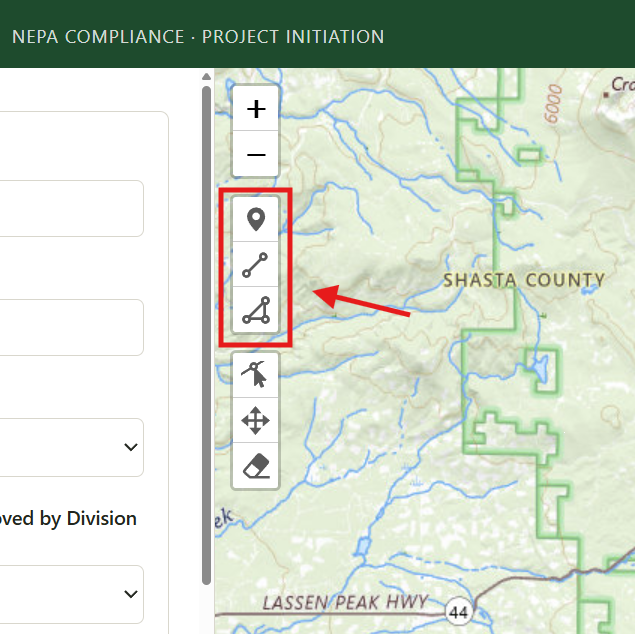Screen dimensions: 635x634
Task: Click the LASSEN PEAK HWY label
Action: [x=345, y=602]
